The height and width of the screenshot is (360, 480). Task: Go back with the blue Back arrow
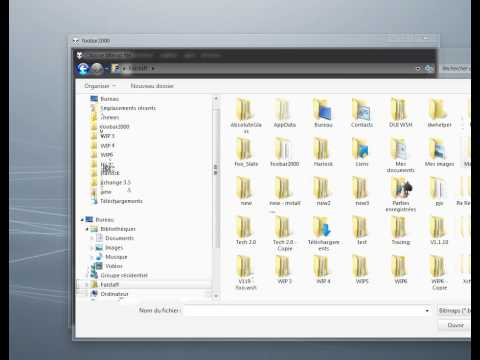pyautogui.click(x=82, y=68)
